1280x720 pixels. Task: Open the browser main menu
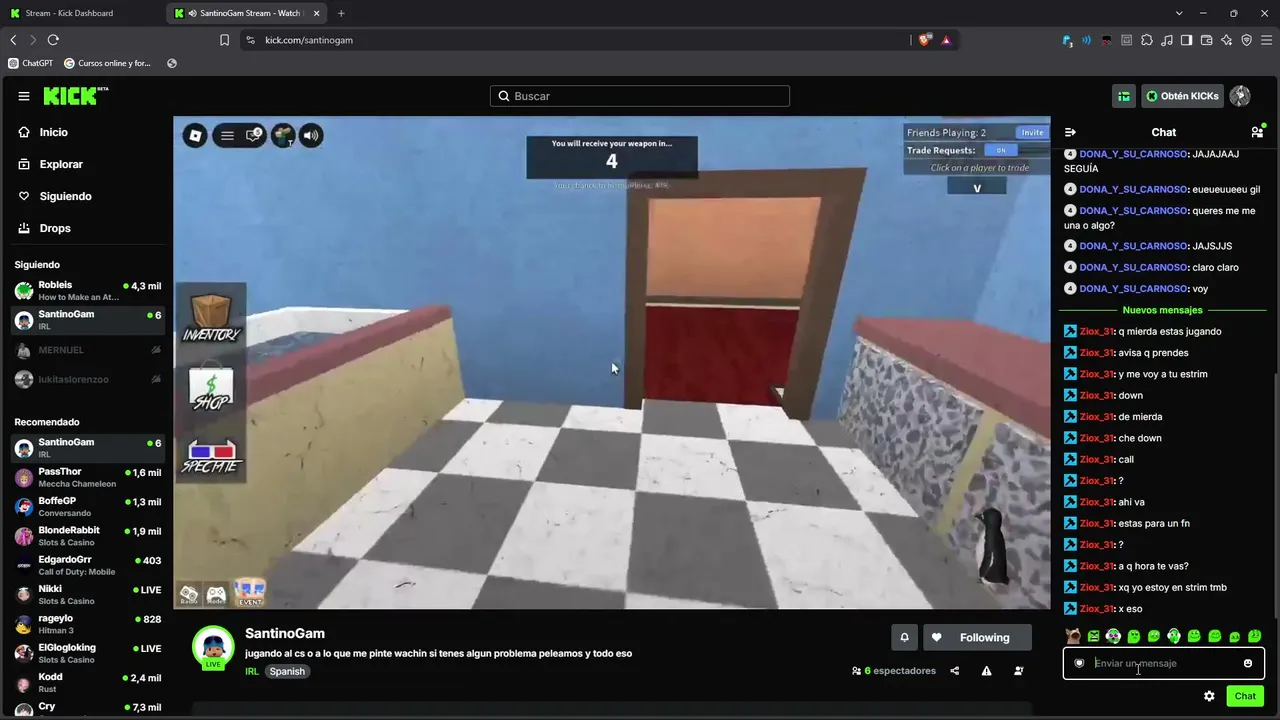[x=1266, y=40]
